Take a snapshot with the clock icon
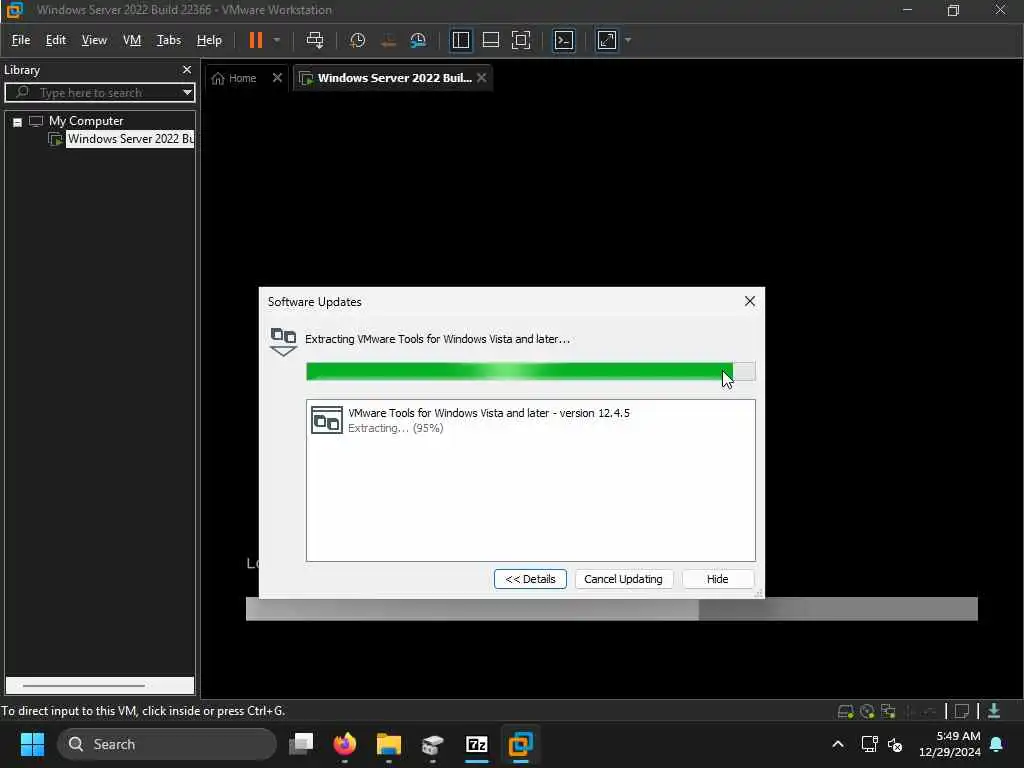 357,40
